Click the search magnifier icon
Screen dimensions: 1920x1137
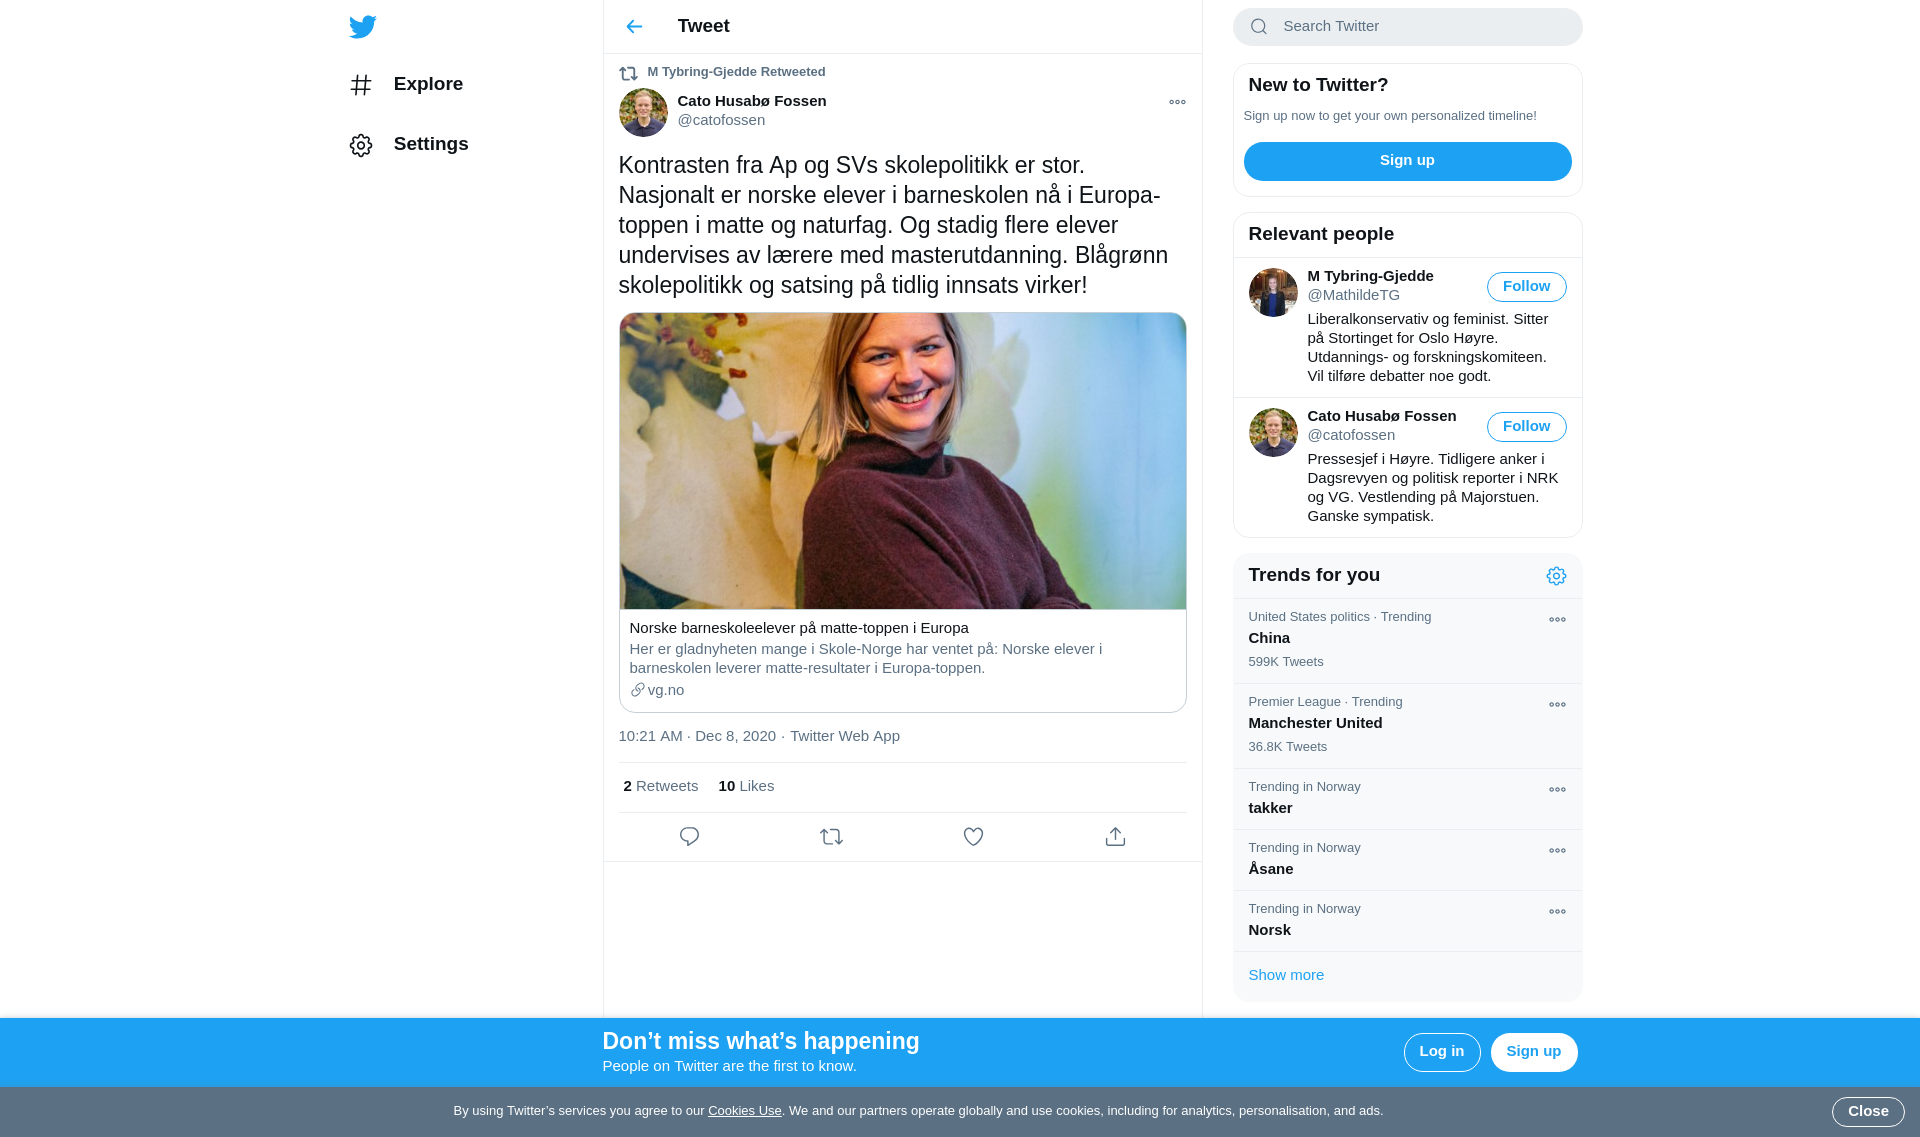(x=1259, y=27)
